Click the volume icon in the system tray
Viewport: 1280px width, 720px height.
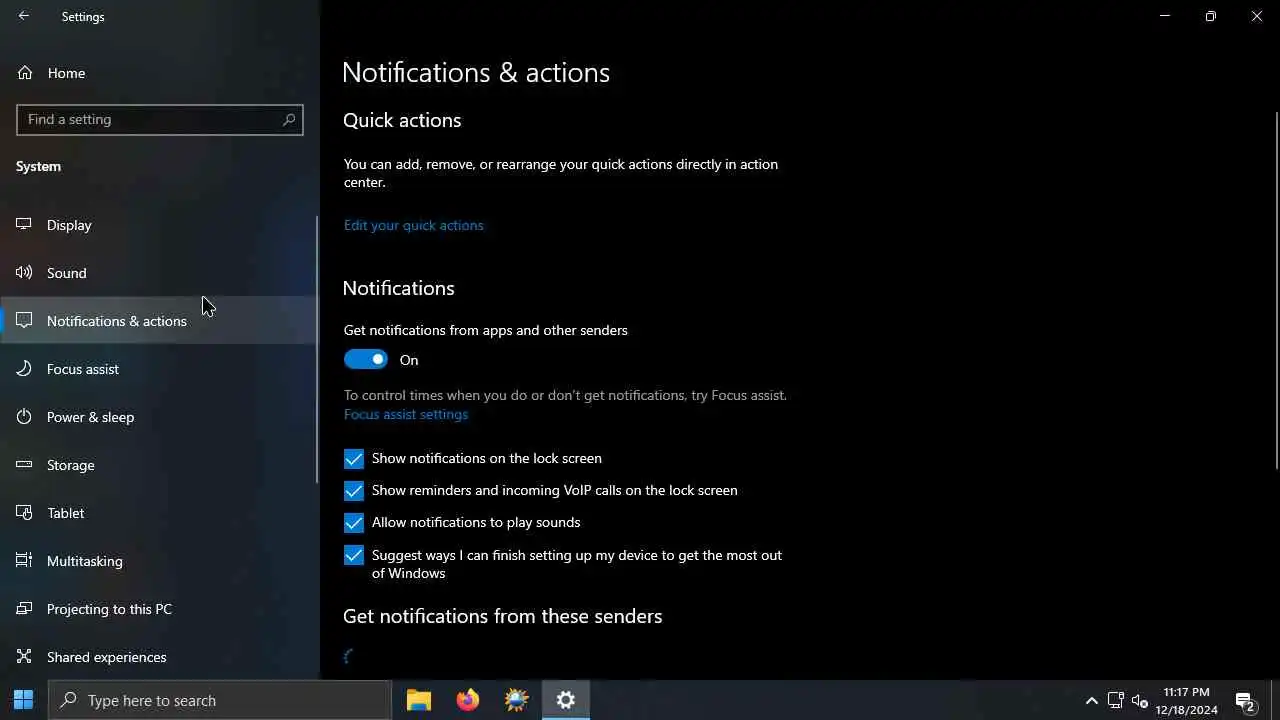point(1140,700)
